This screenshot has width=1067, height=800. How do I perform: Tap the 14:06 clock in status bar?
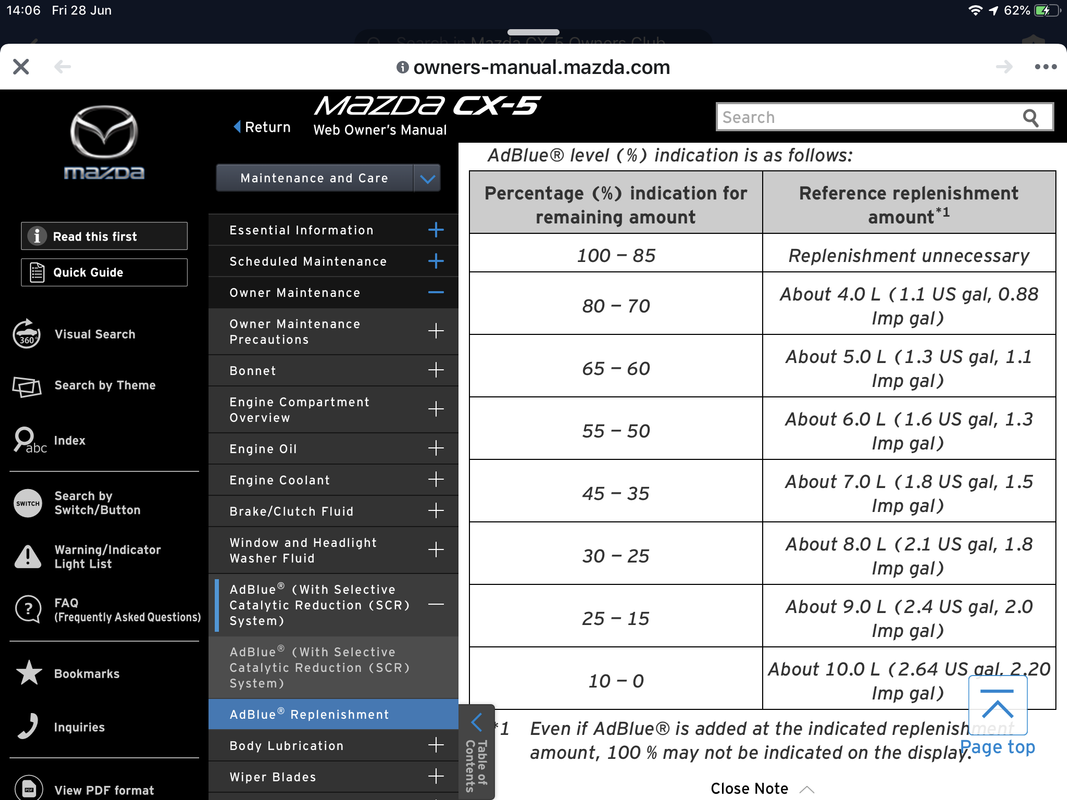pyautogui.click(x=23, y=10)
